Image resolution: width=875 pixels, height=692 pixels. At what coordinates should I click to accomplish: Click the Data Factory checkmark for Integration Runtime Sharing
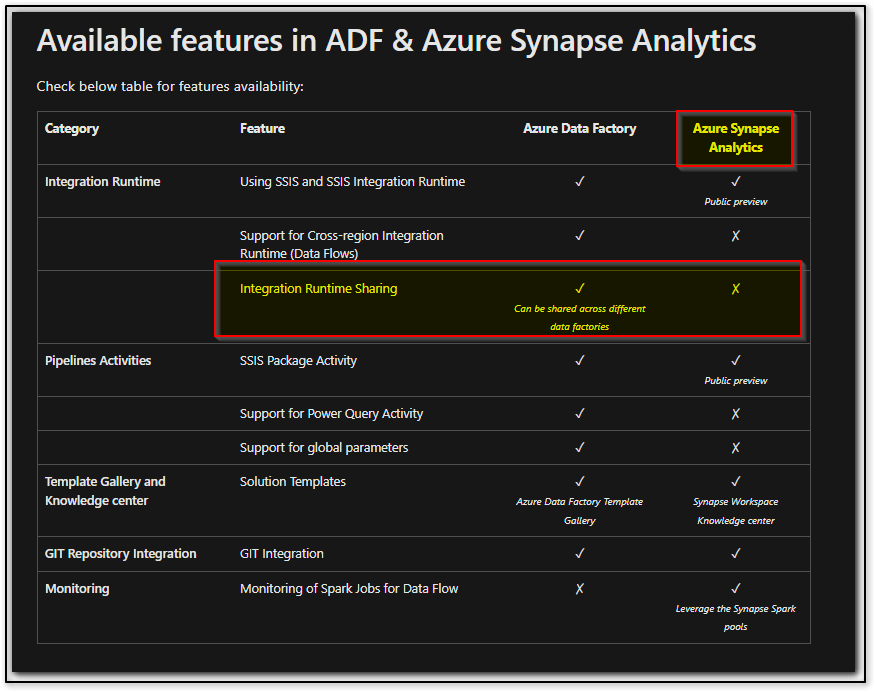580,289
